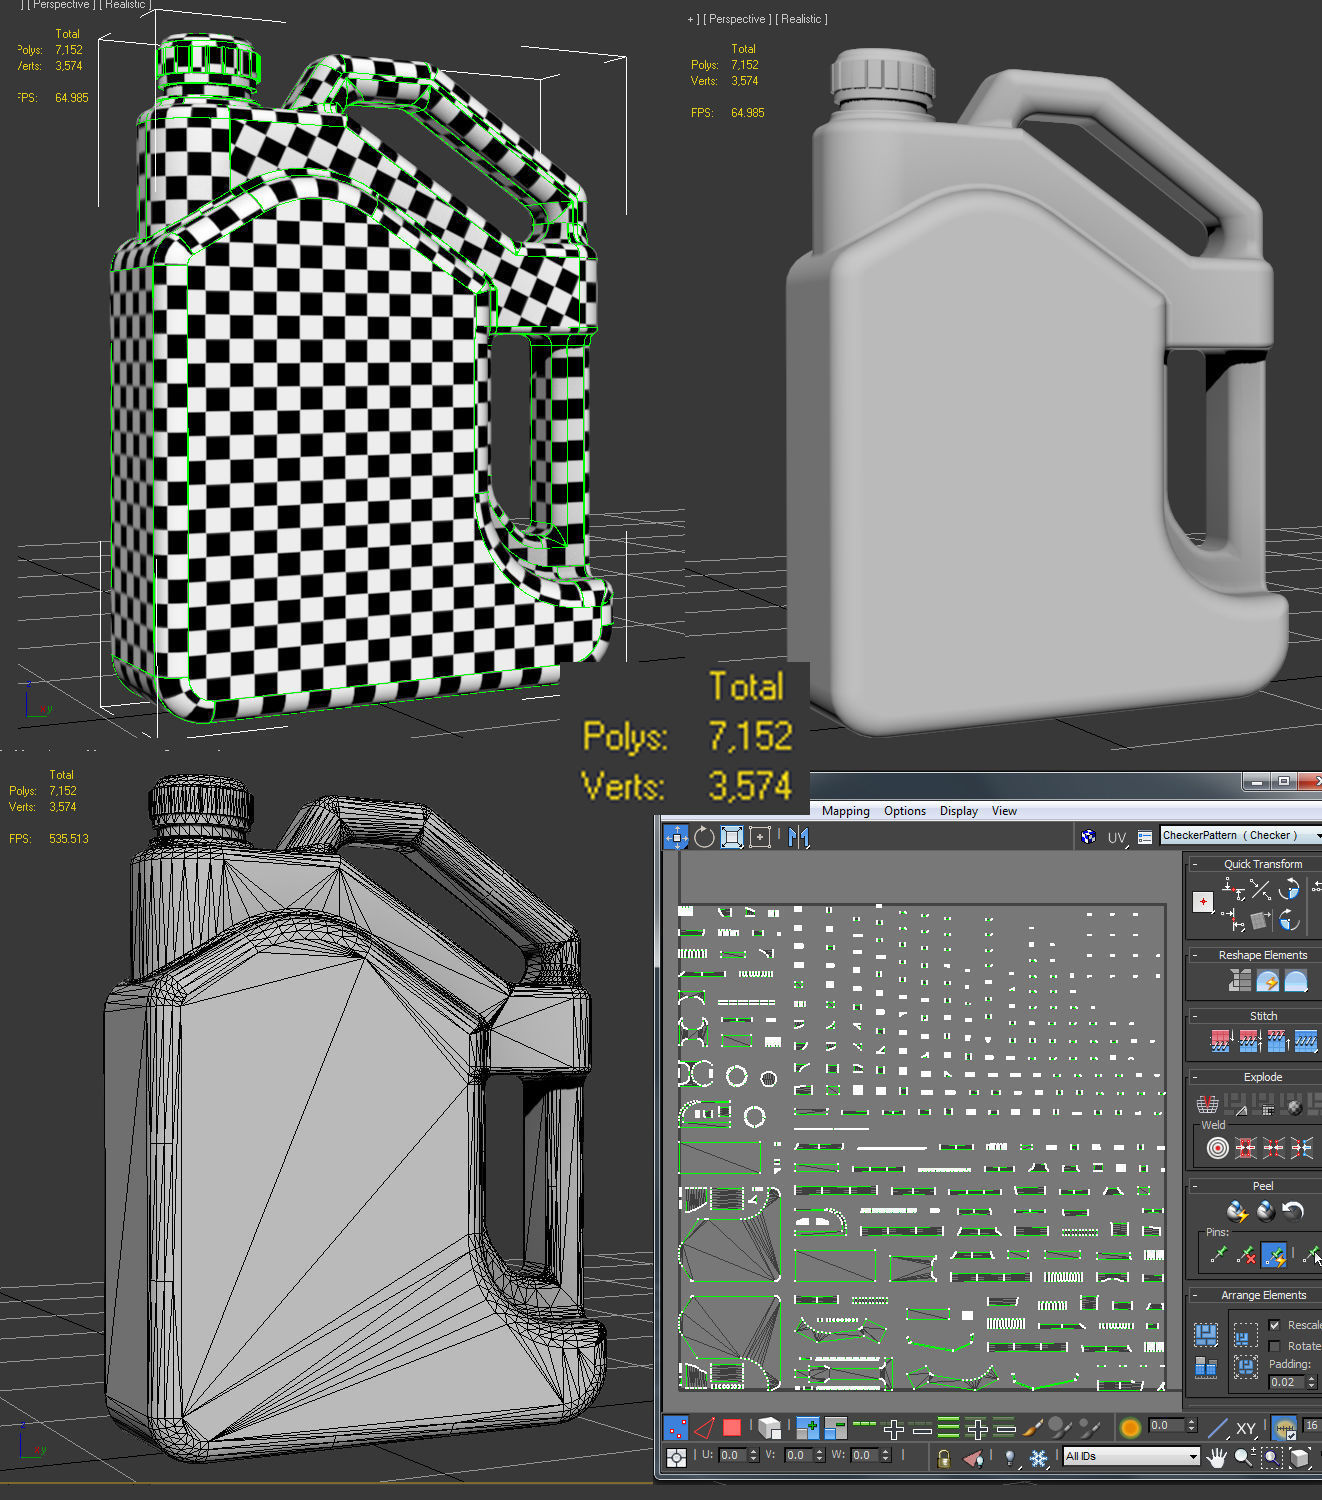This screenshot has width=1322, height=1500.
Task: Toggle the Absolute/Offset mode button beside U field
Action: coord(677,1457)
